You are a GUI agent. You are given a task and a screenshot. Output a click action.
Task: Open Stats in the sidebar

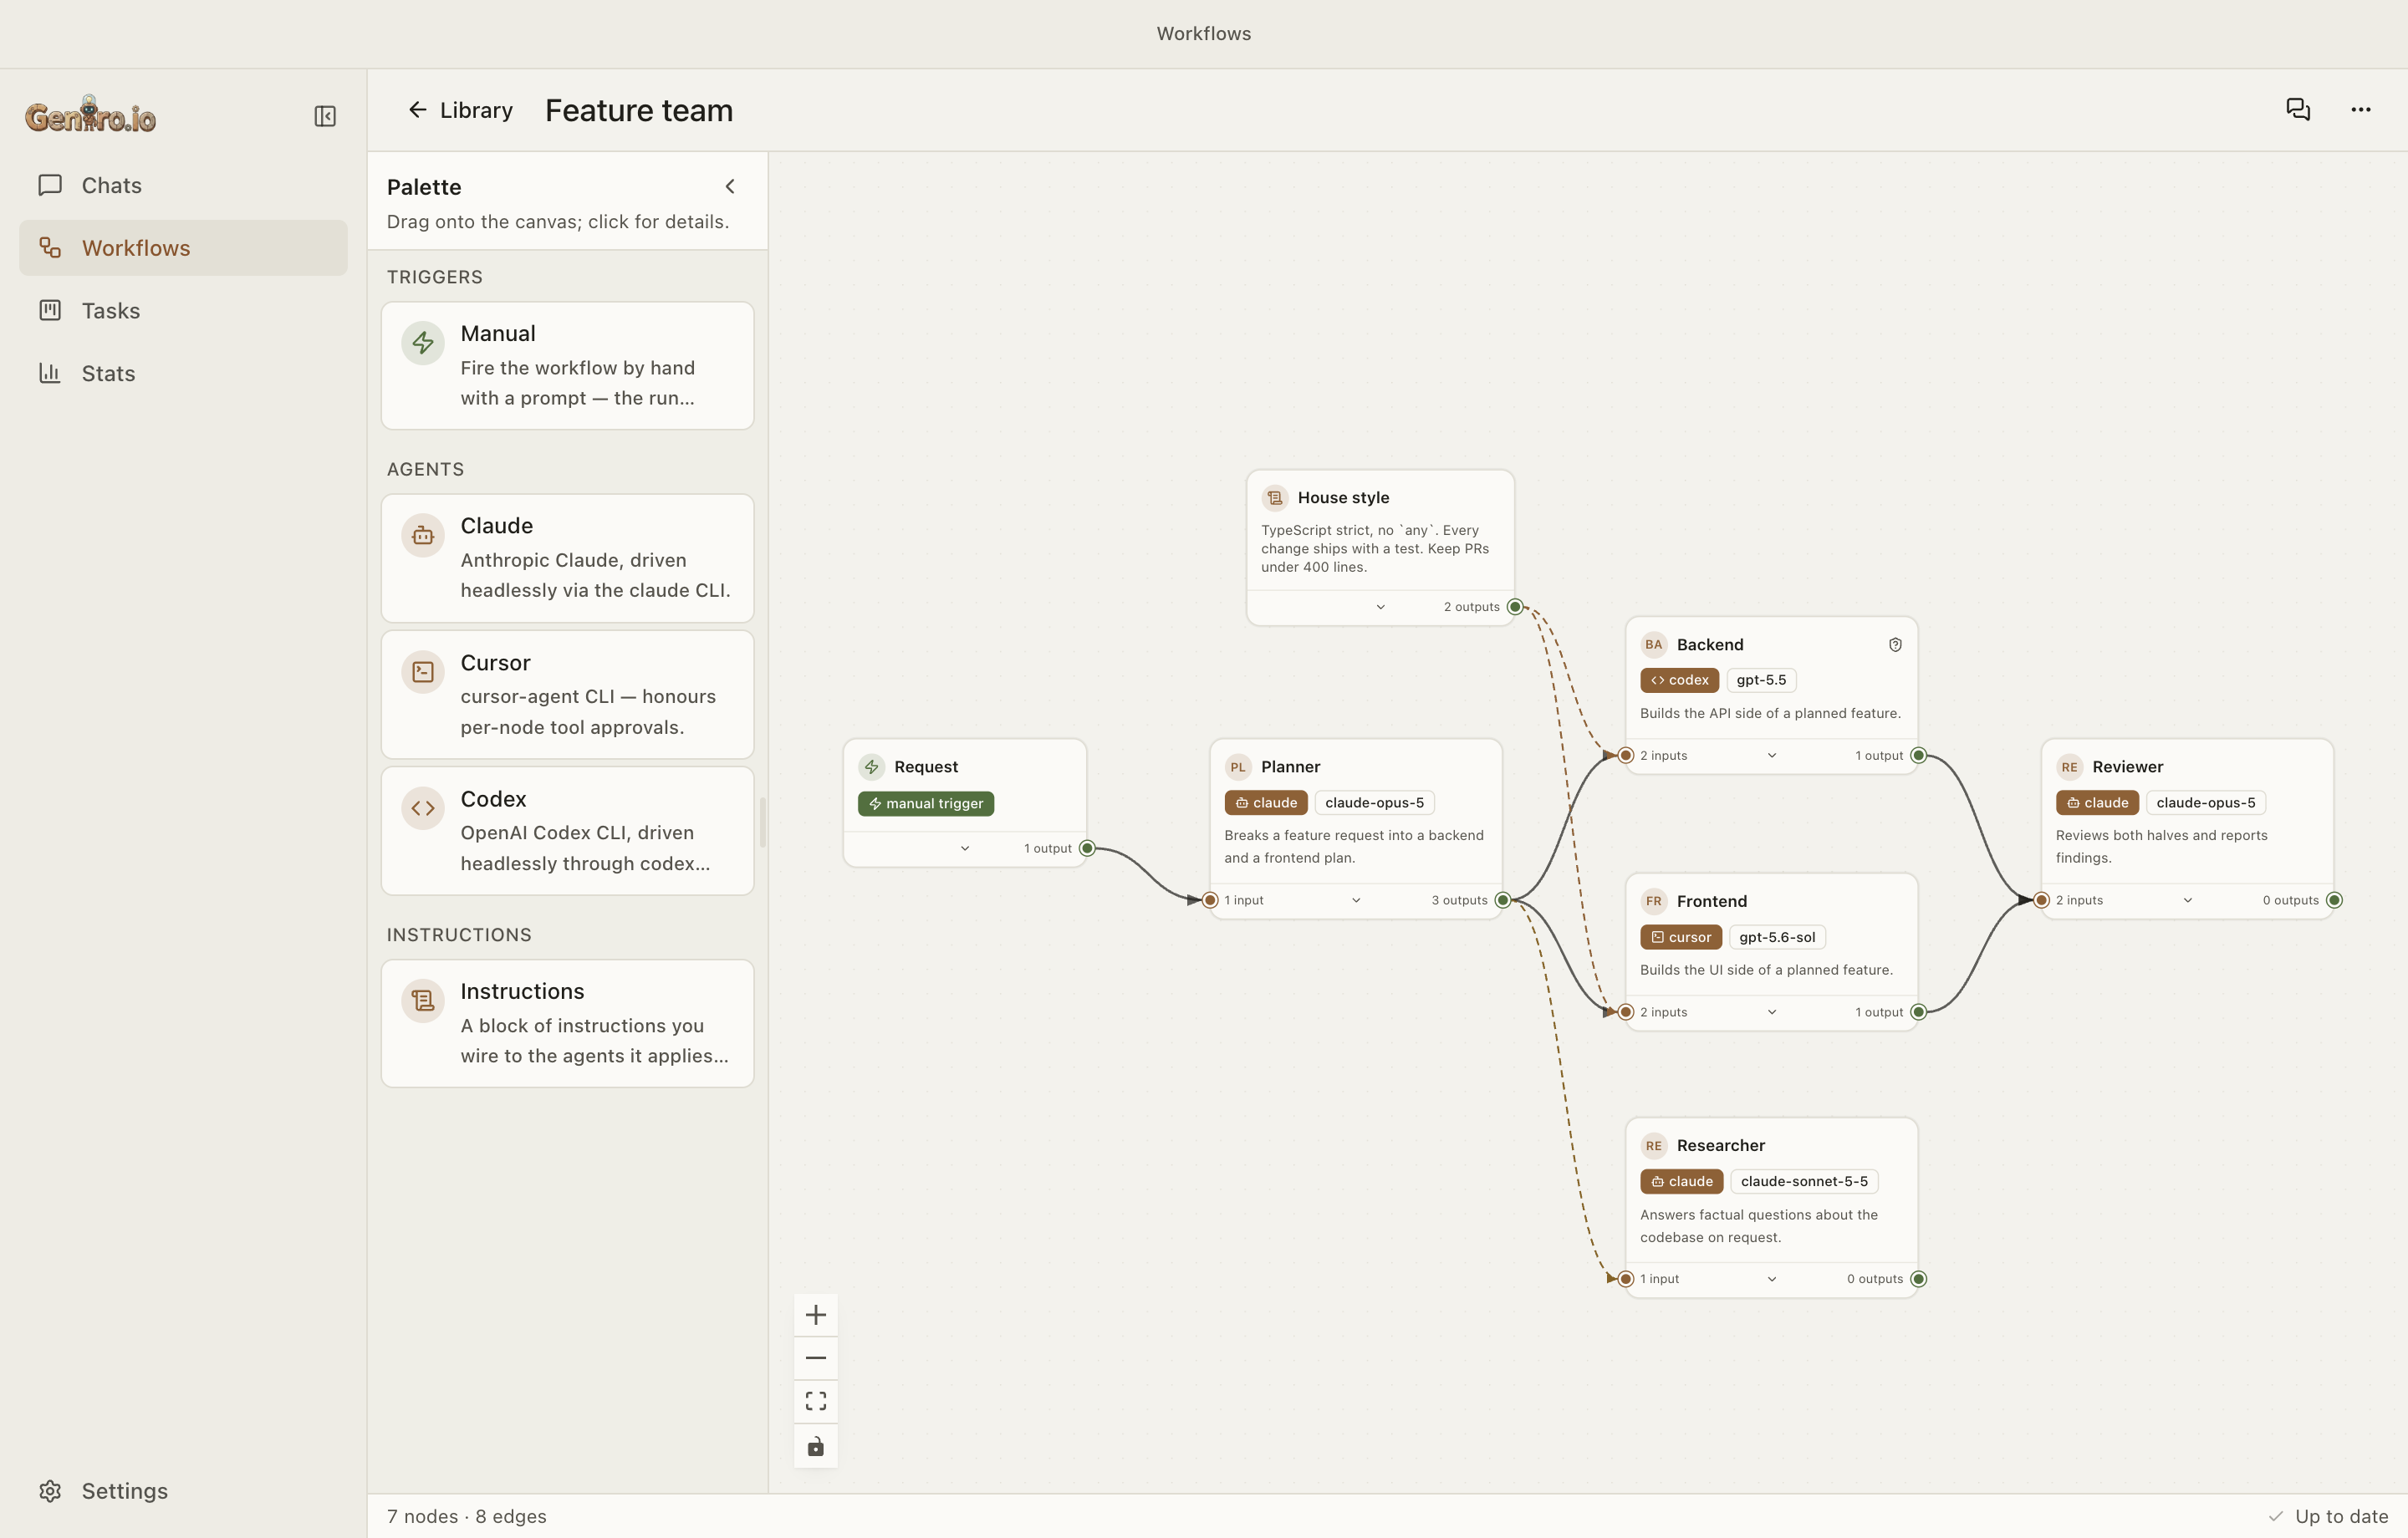tap(183, 373)
